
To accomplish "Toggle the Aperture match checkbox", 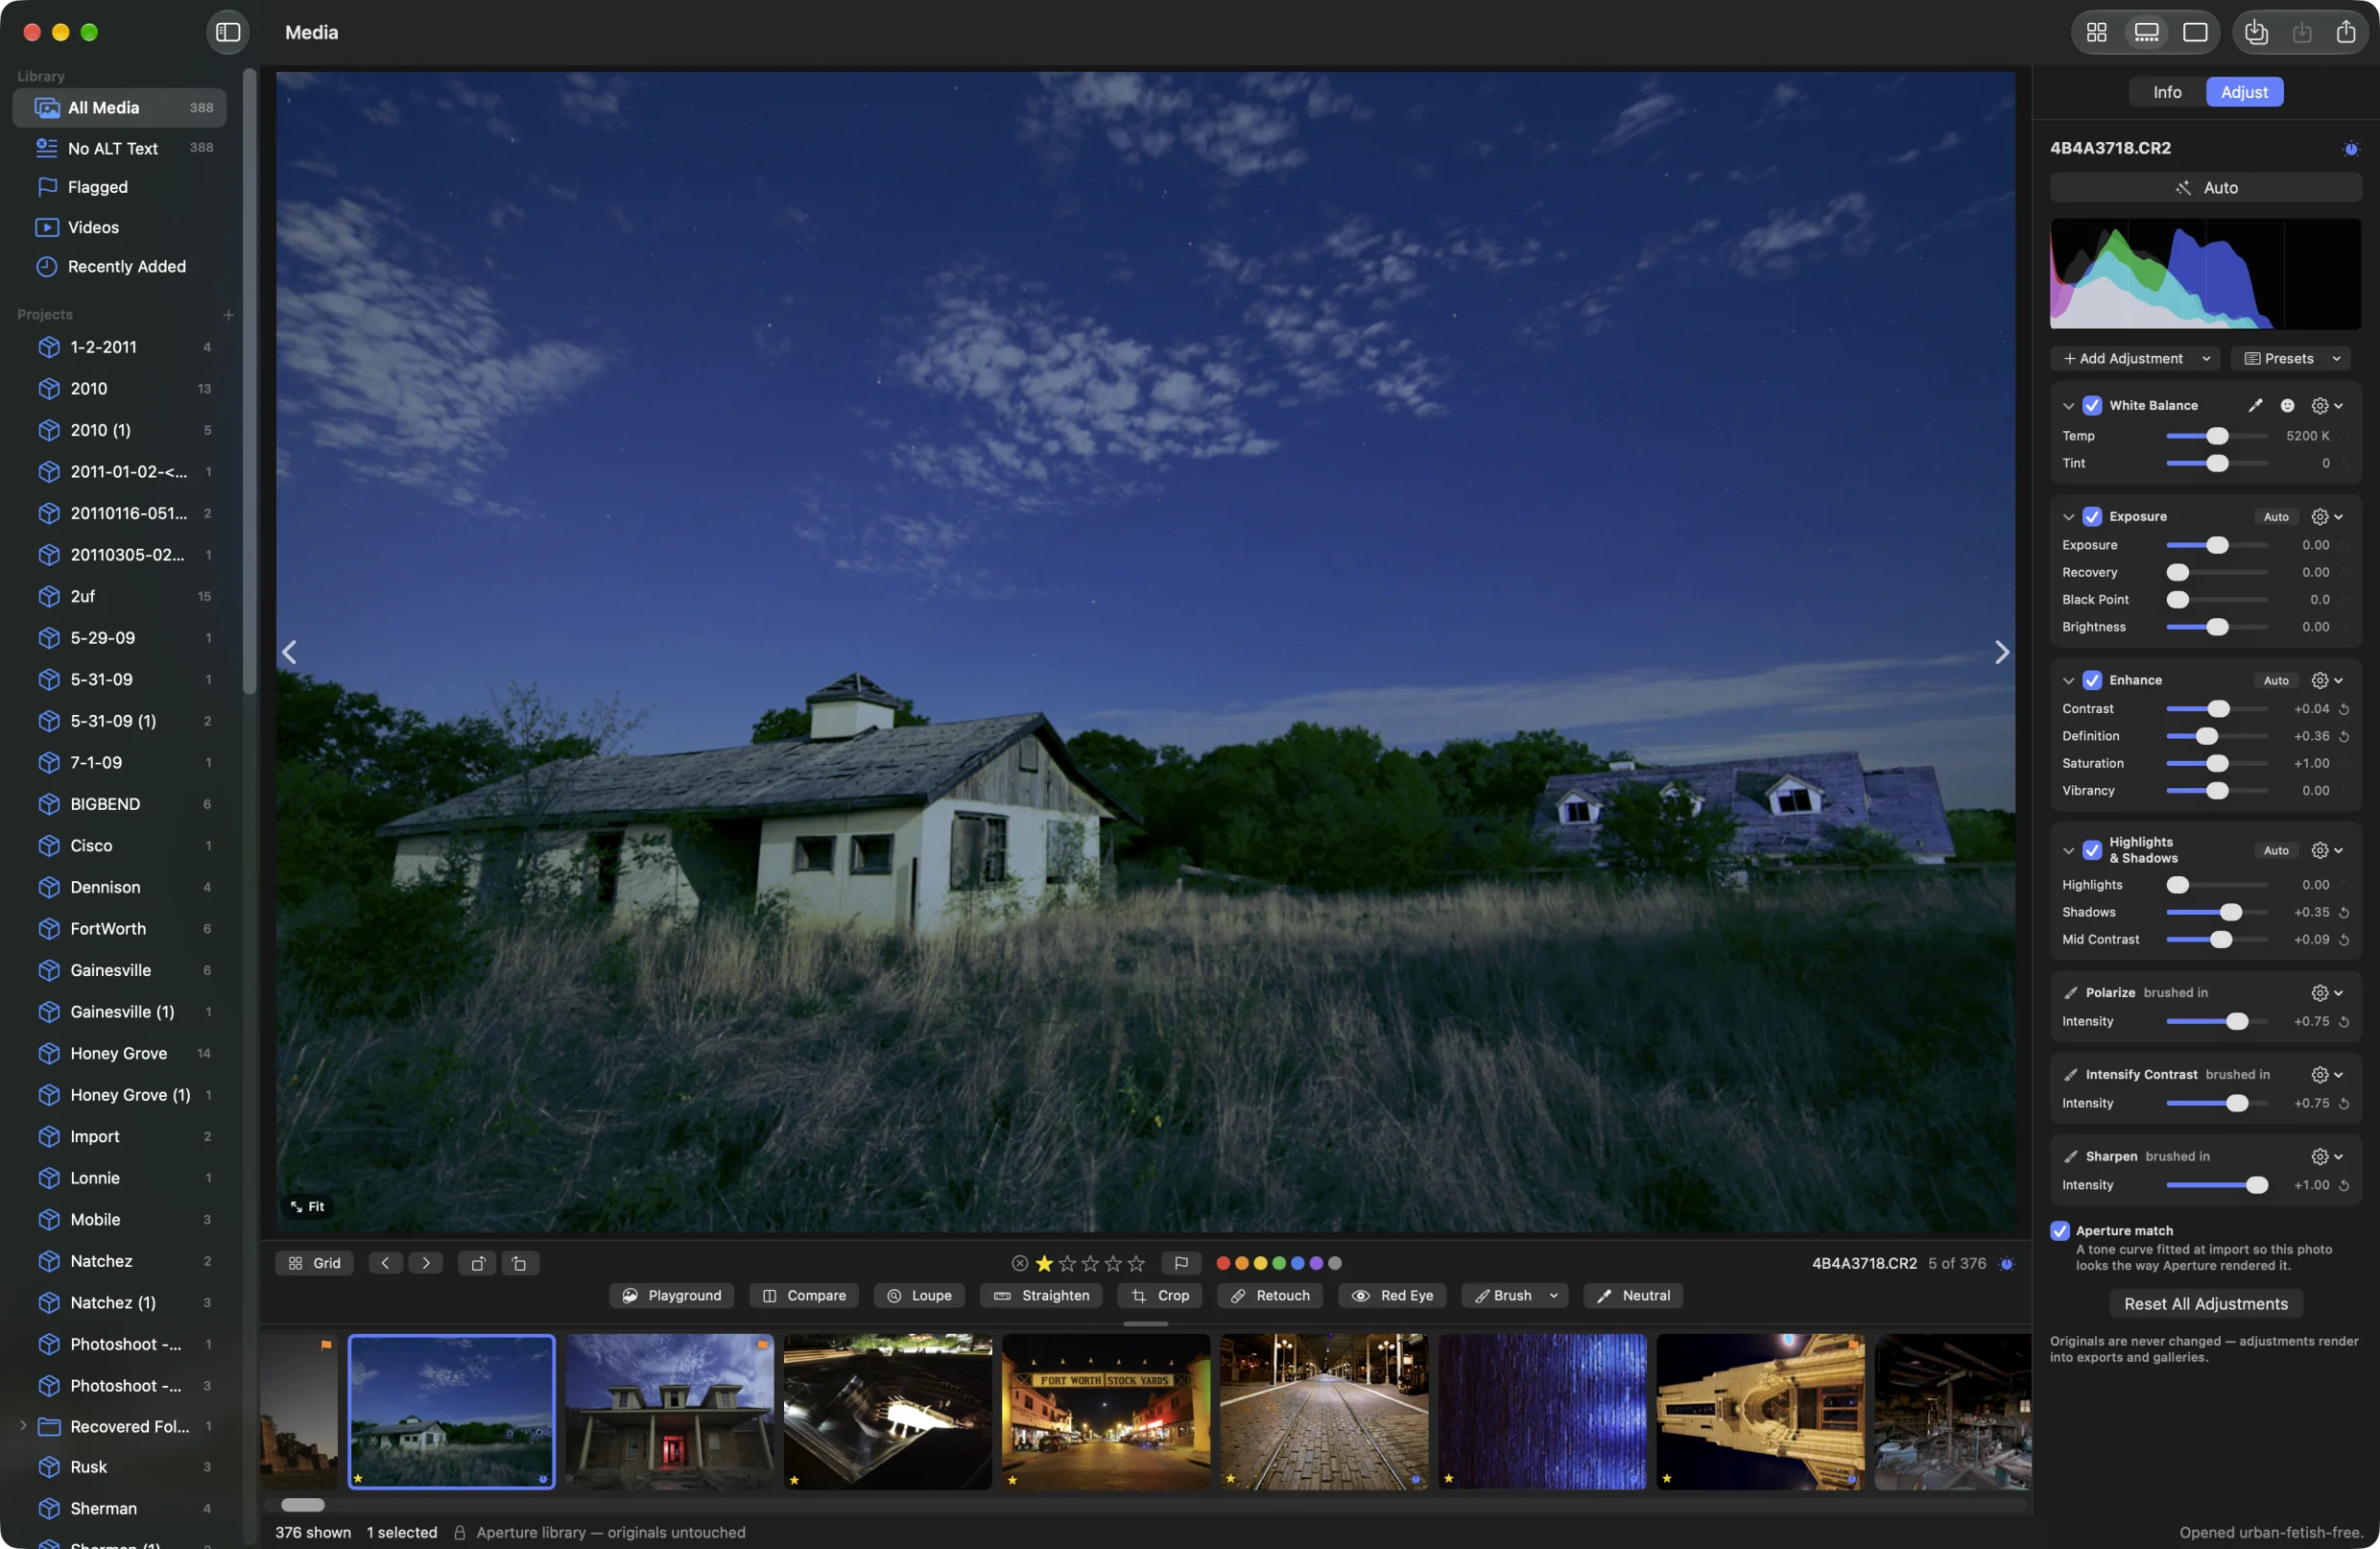I will (2059, 1231).
